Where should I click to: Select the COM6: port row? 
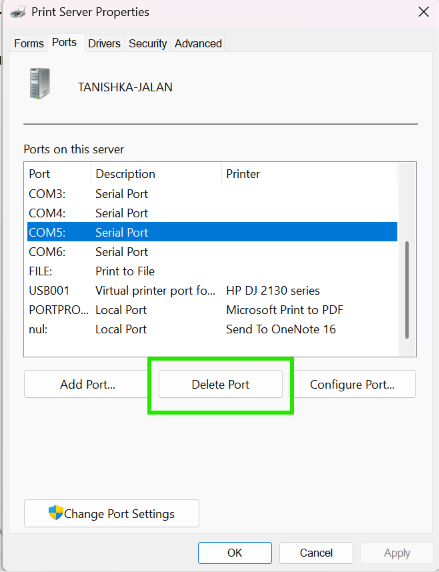coord(212,252)
